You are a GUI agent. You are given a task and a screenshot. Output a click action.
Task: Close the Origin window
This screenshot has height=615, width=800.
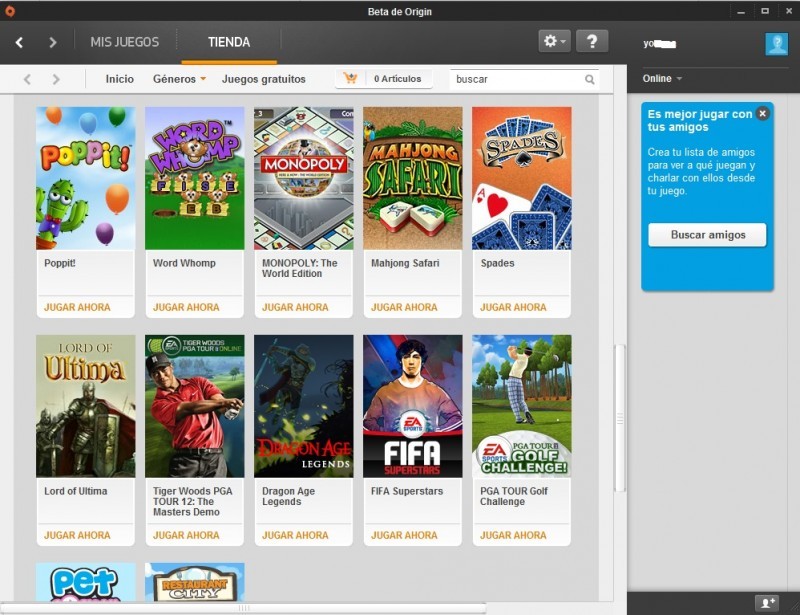point(789,11)
